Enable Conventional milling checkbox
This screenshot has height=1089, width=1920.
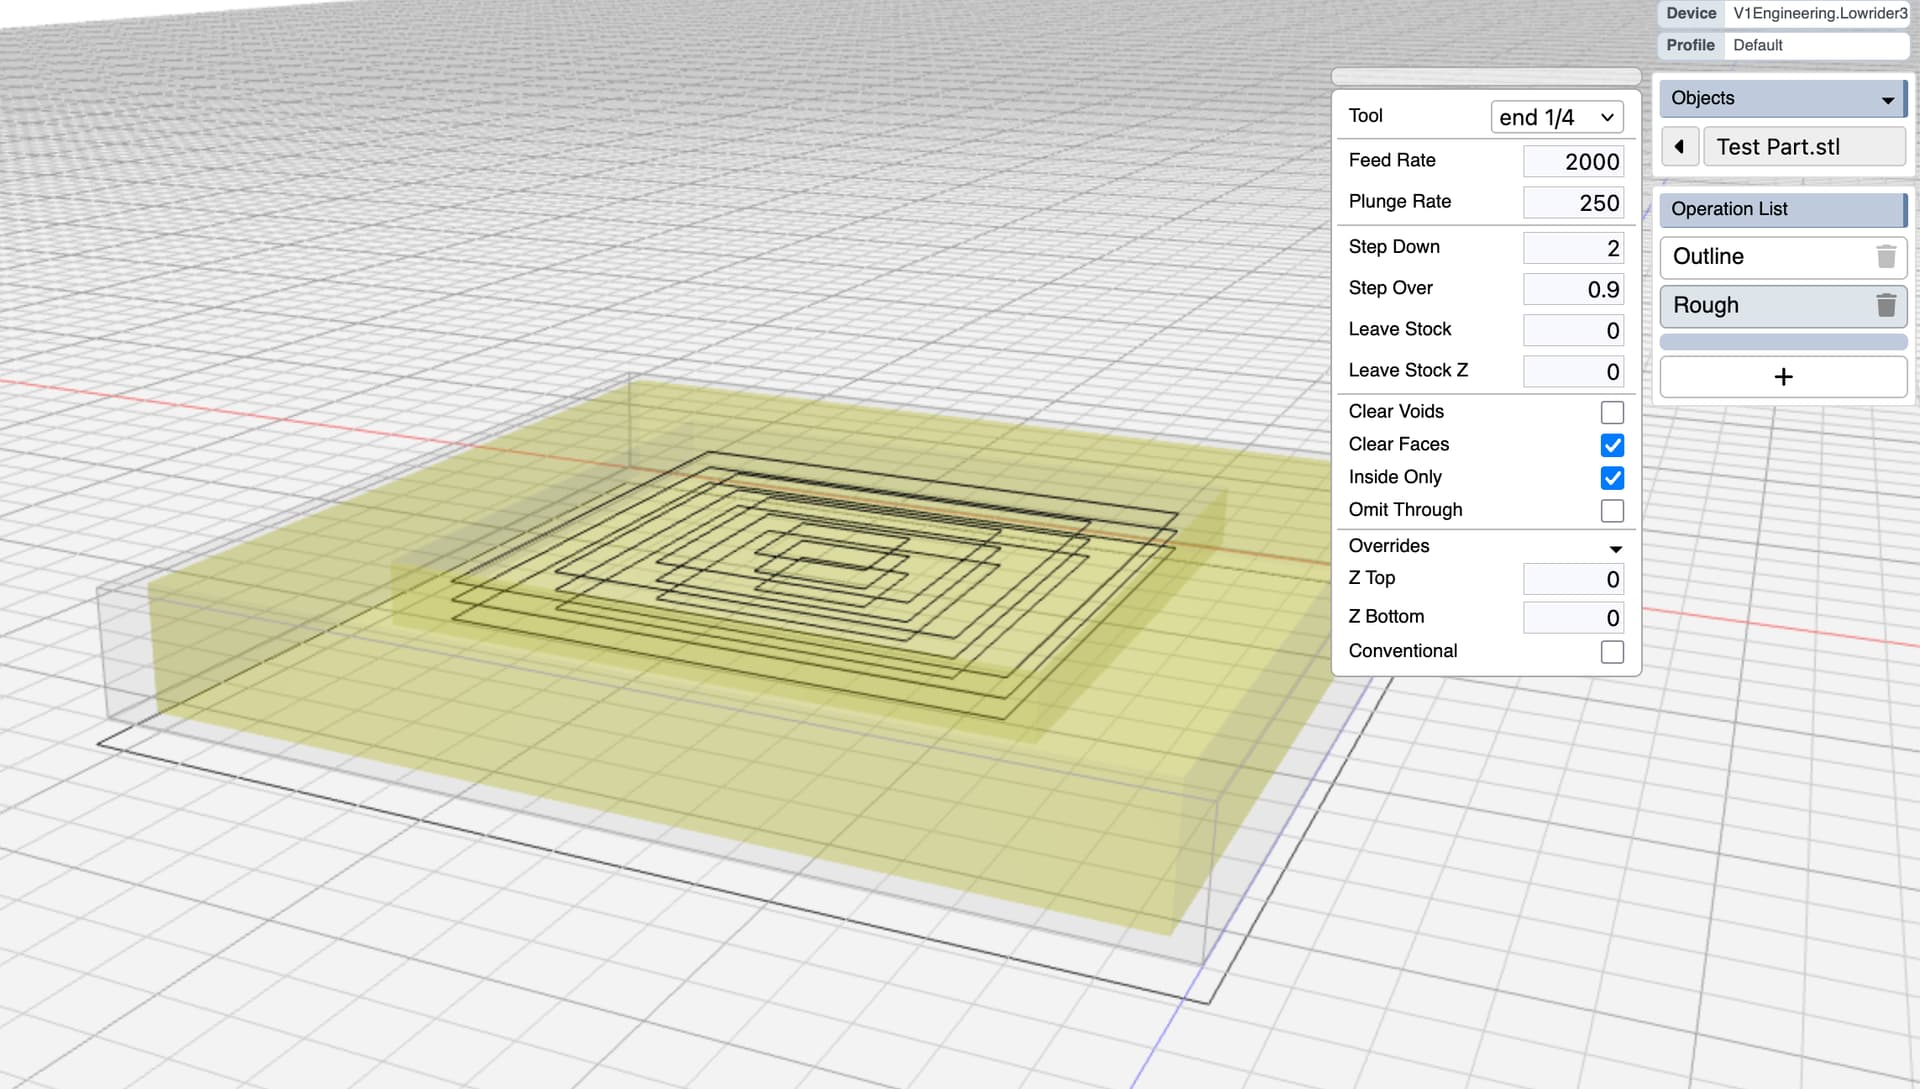[1612, 652]
